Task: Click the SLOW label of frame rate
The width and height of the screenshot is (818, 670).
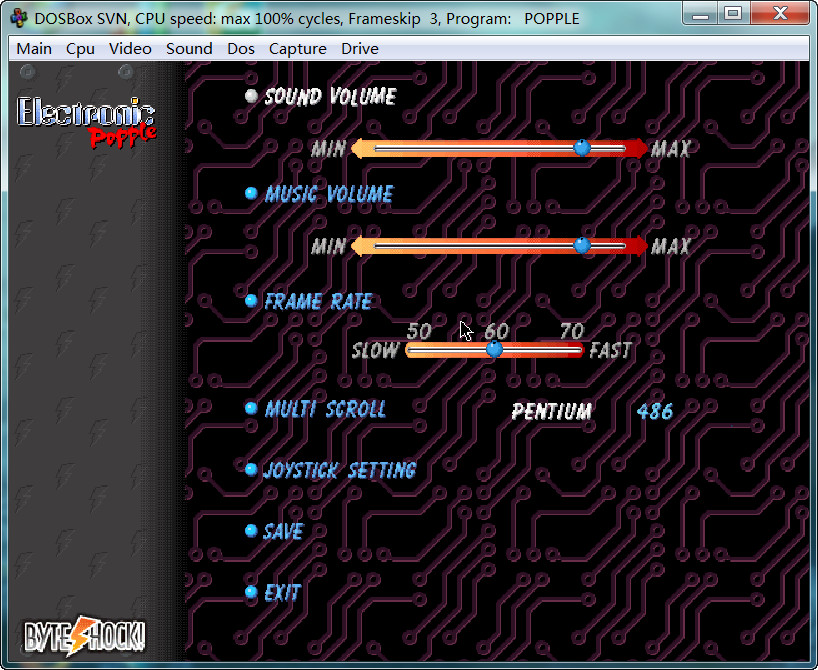Action: [x=376, y=350]
